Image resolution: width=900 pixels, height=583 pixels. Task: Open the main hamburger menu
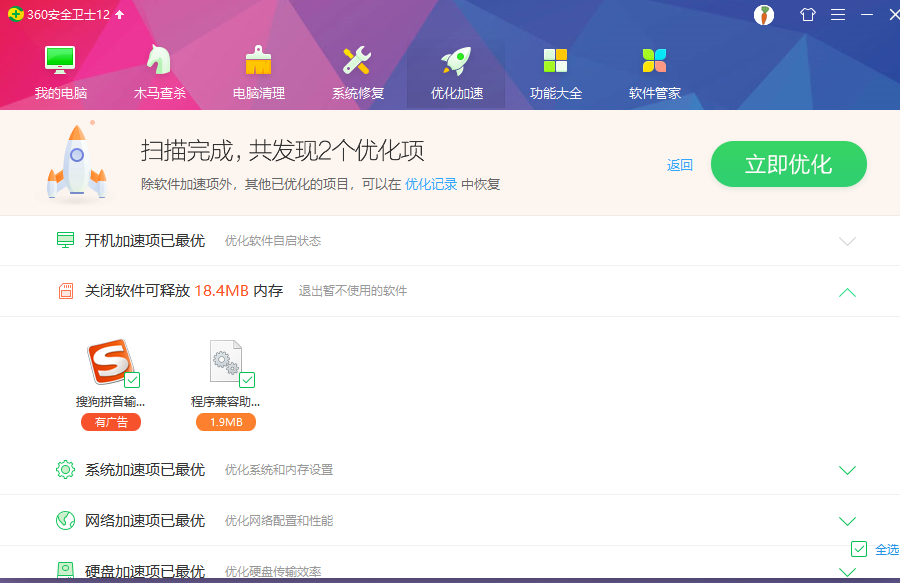[838, 14]
